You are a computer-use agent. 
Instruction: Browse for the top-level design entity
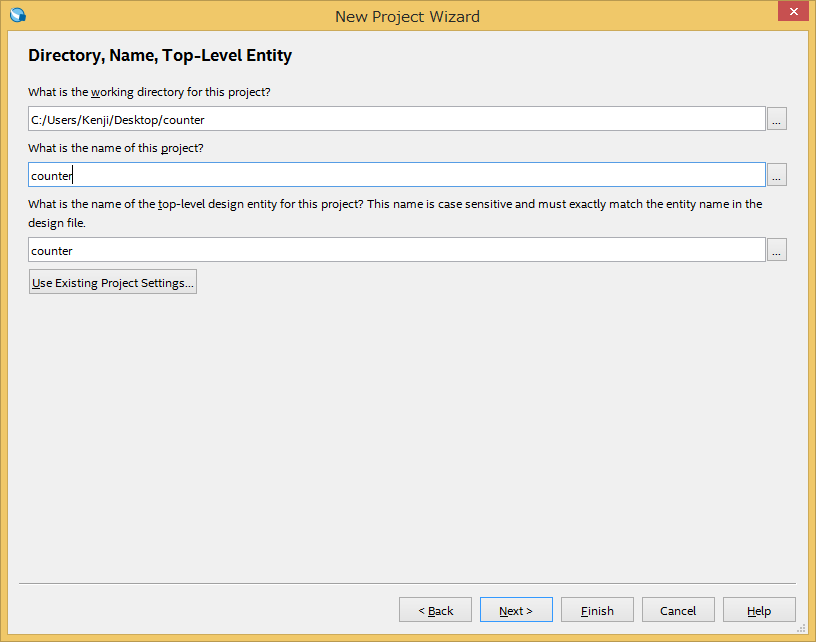[776, 250]
